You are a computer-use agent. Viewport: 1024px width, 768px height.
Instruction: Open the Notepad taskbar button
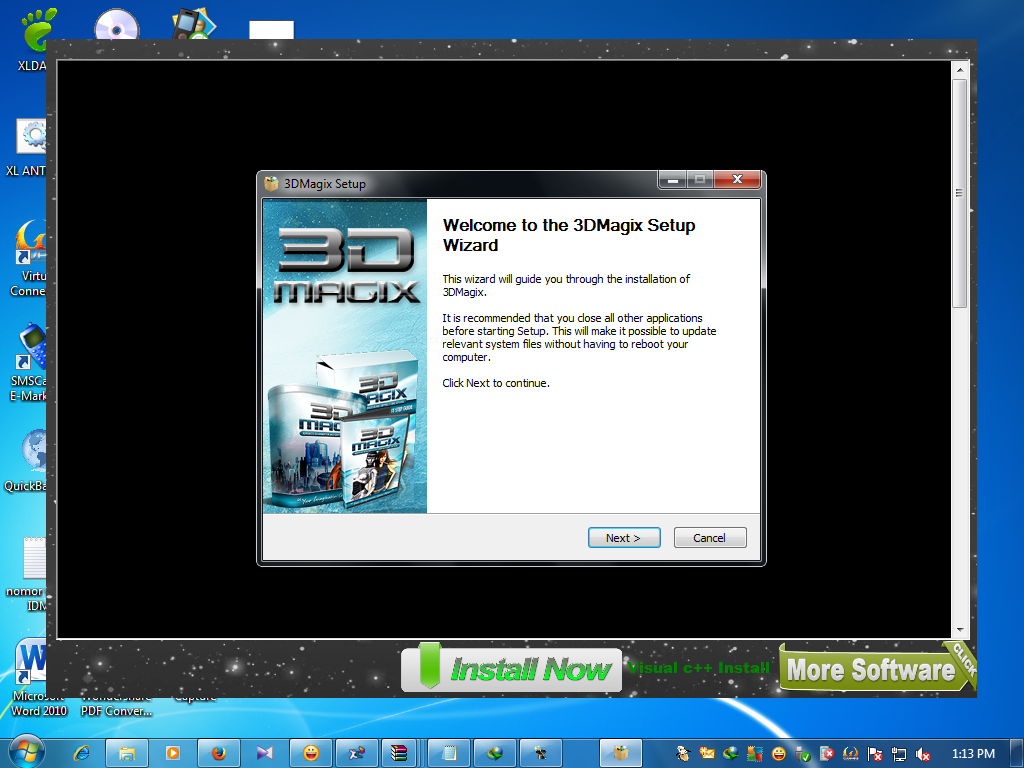[x=449, y=753]
